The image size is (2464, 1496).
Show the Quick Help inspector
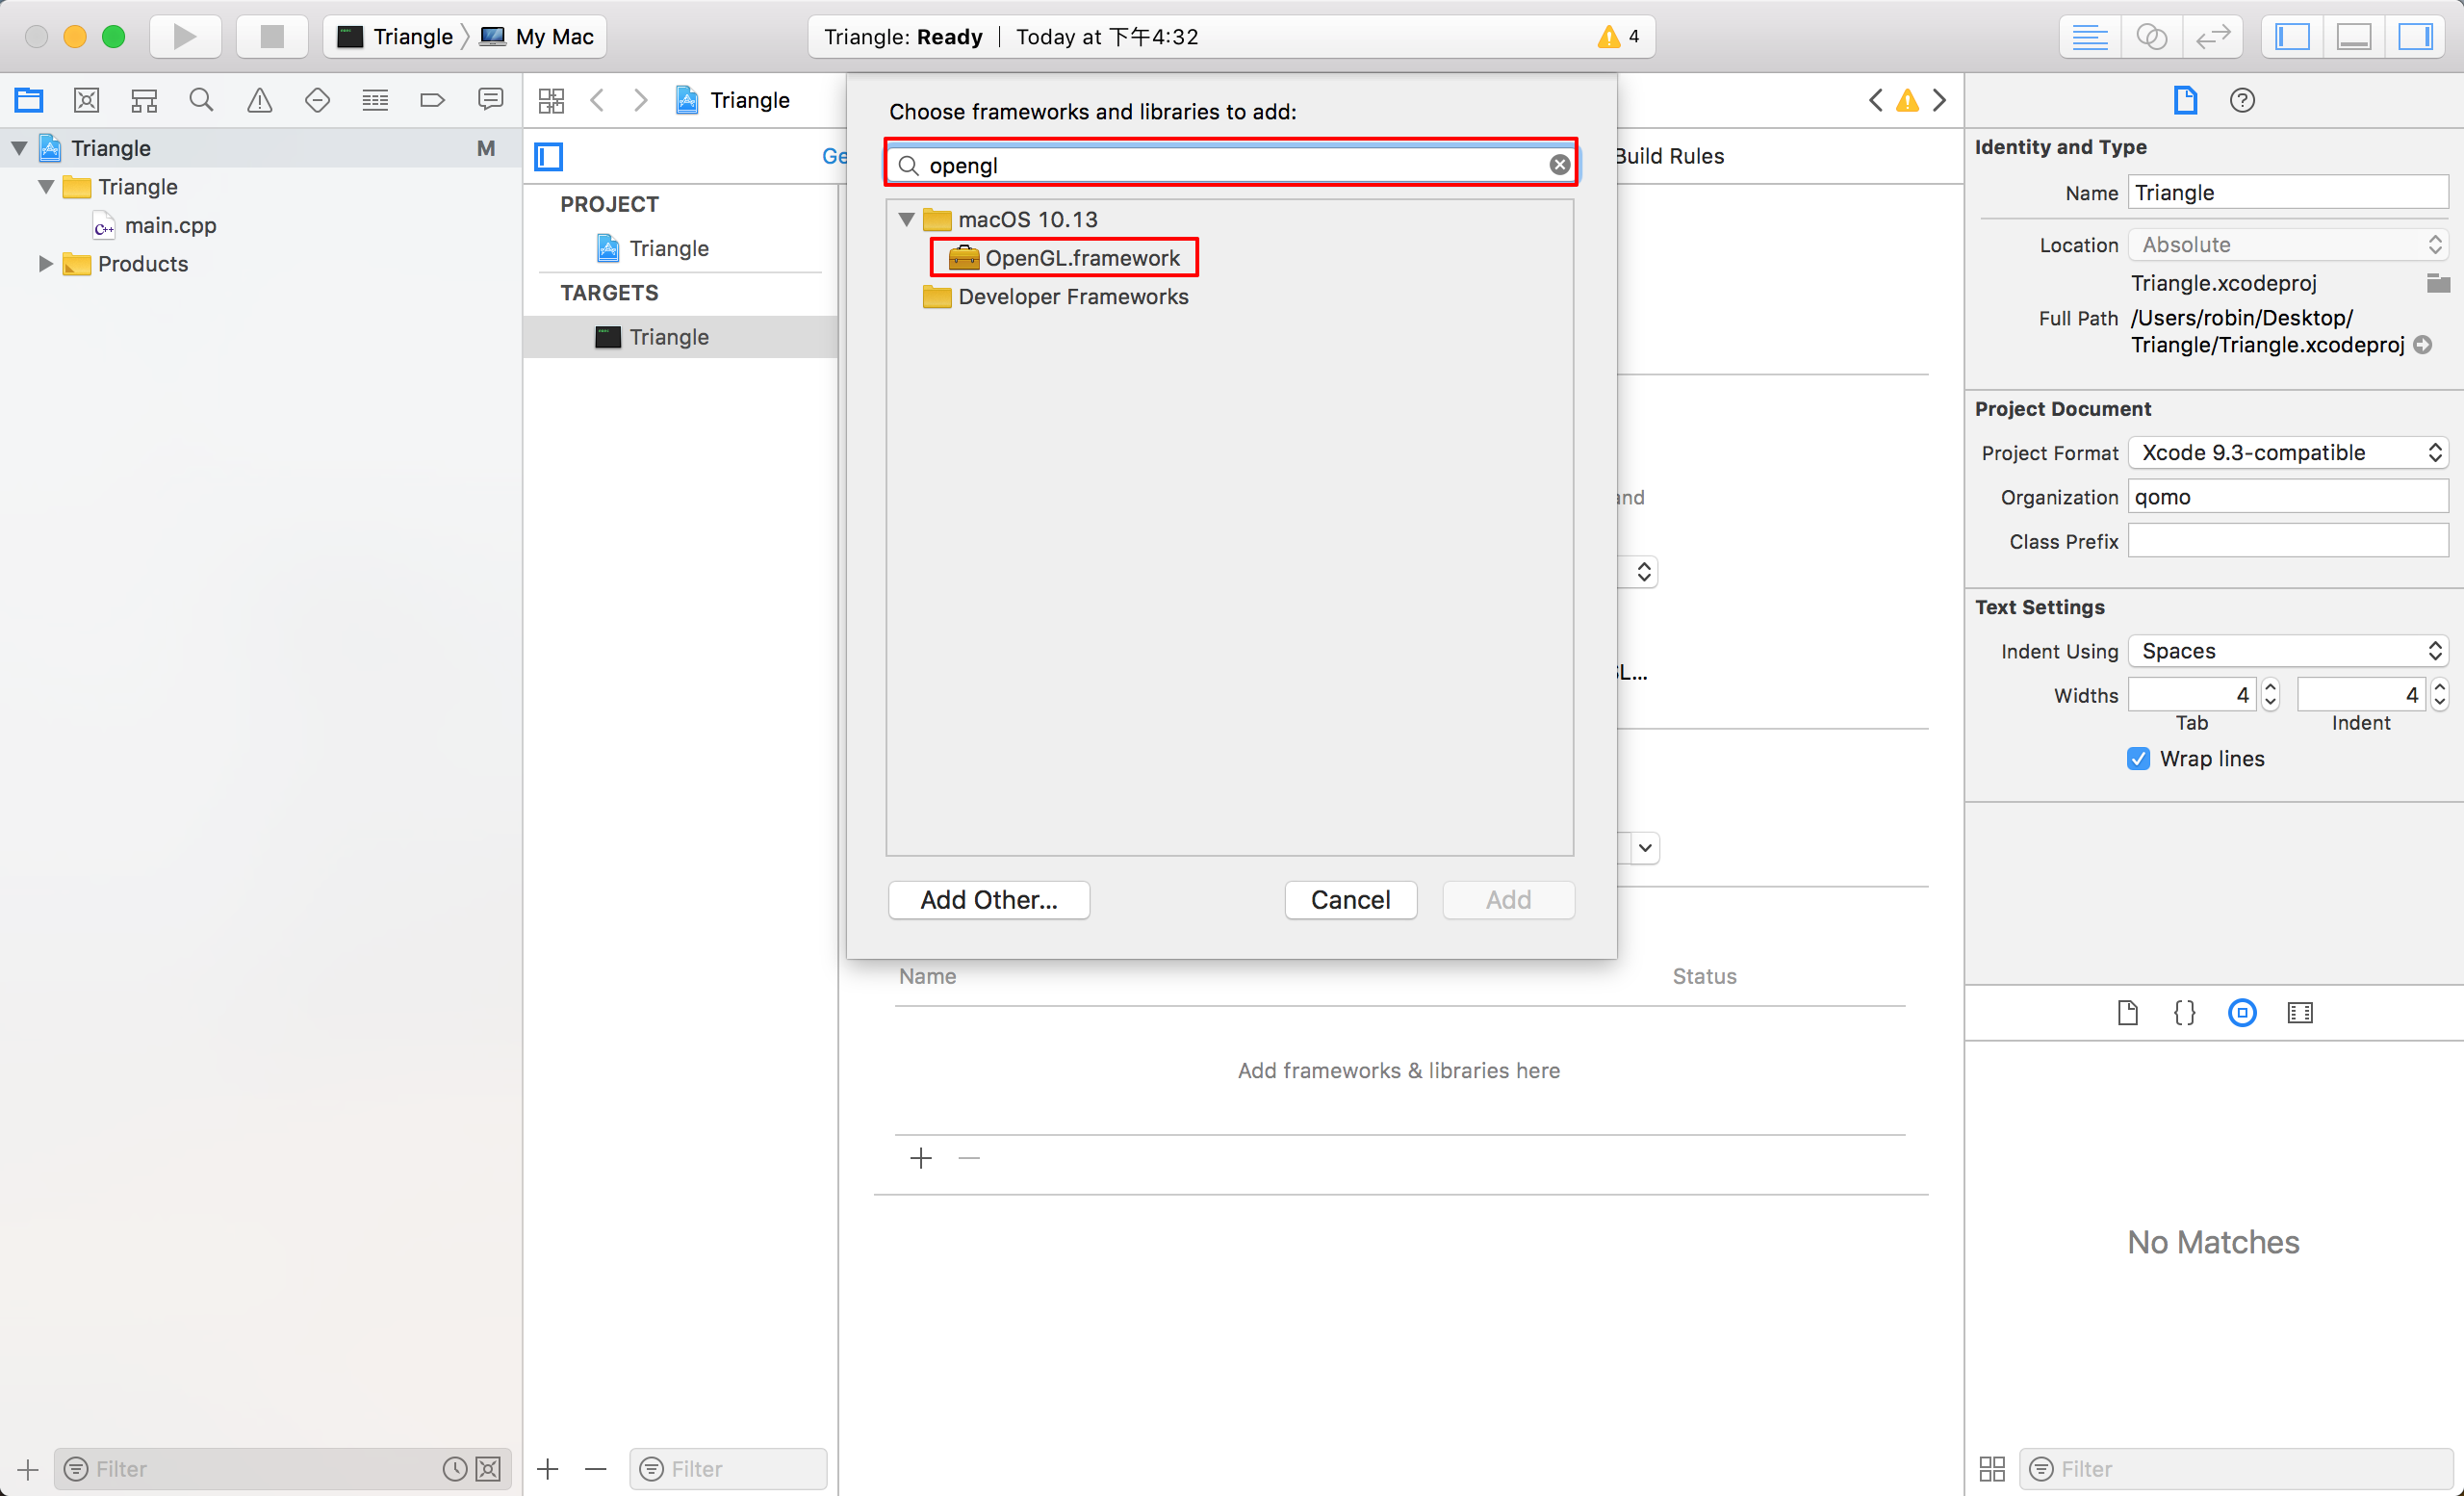pos(2242,100)
